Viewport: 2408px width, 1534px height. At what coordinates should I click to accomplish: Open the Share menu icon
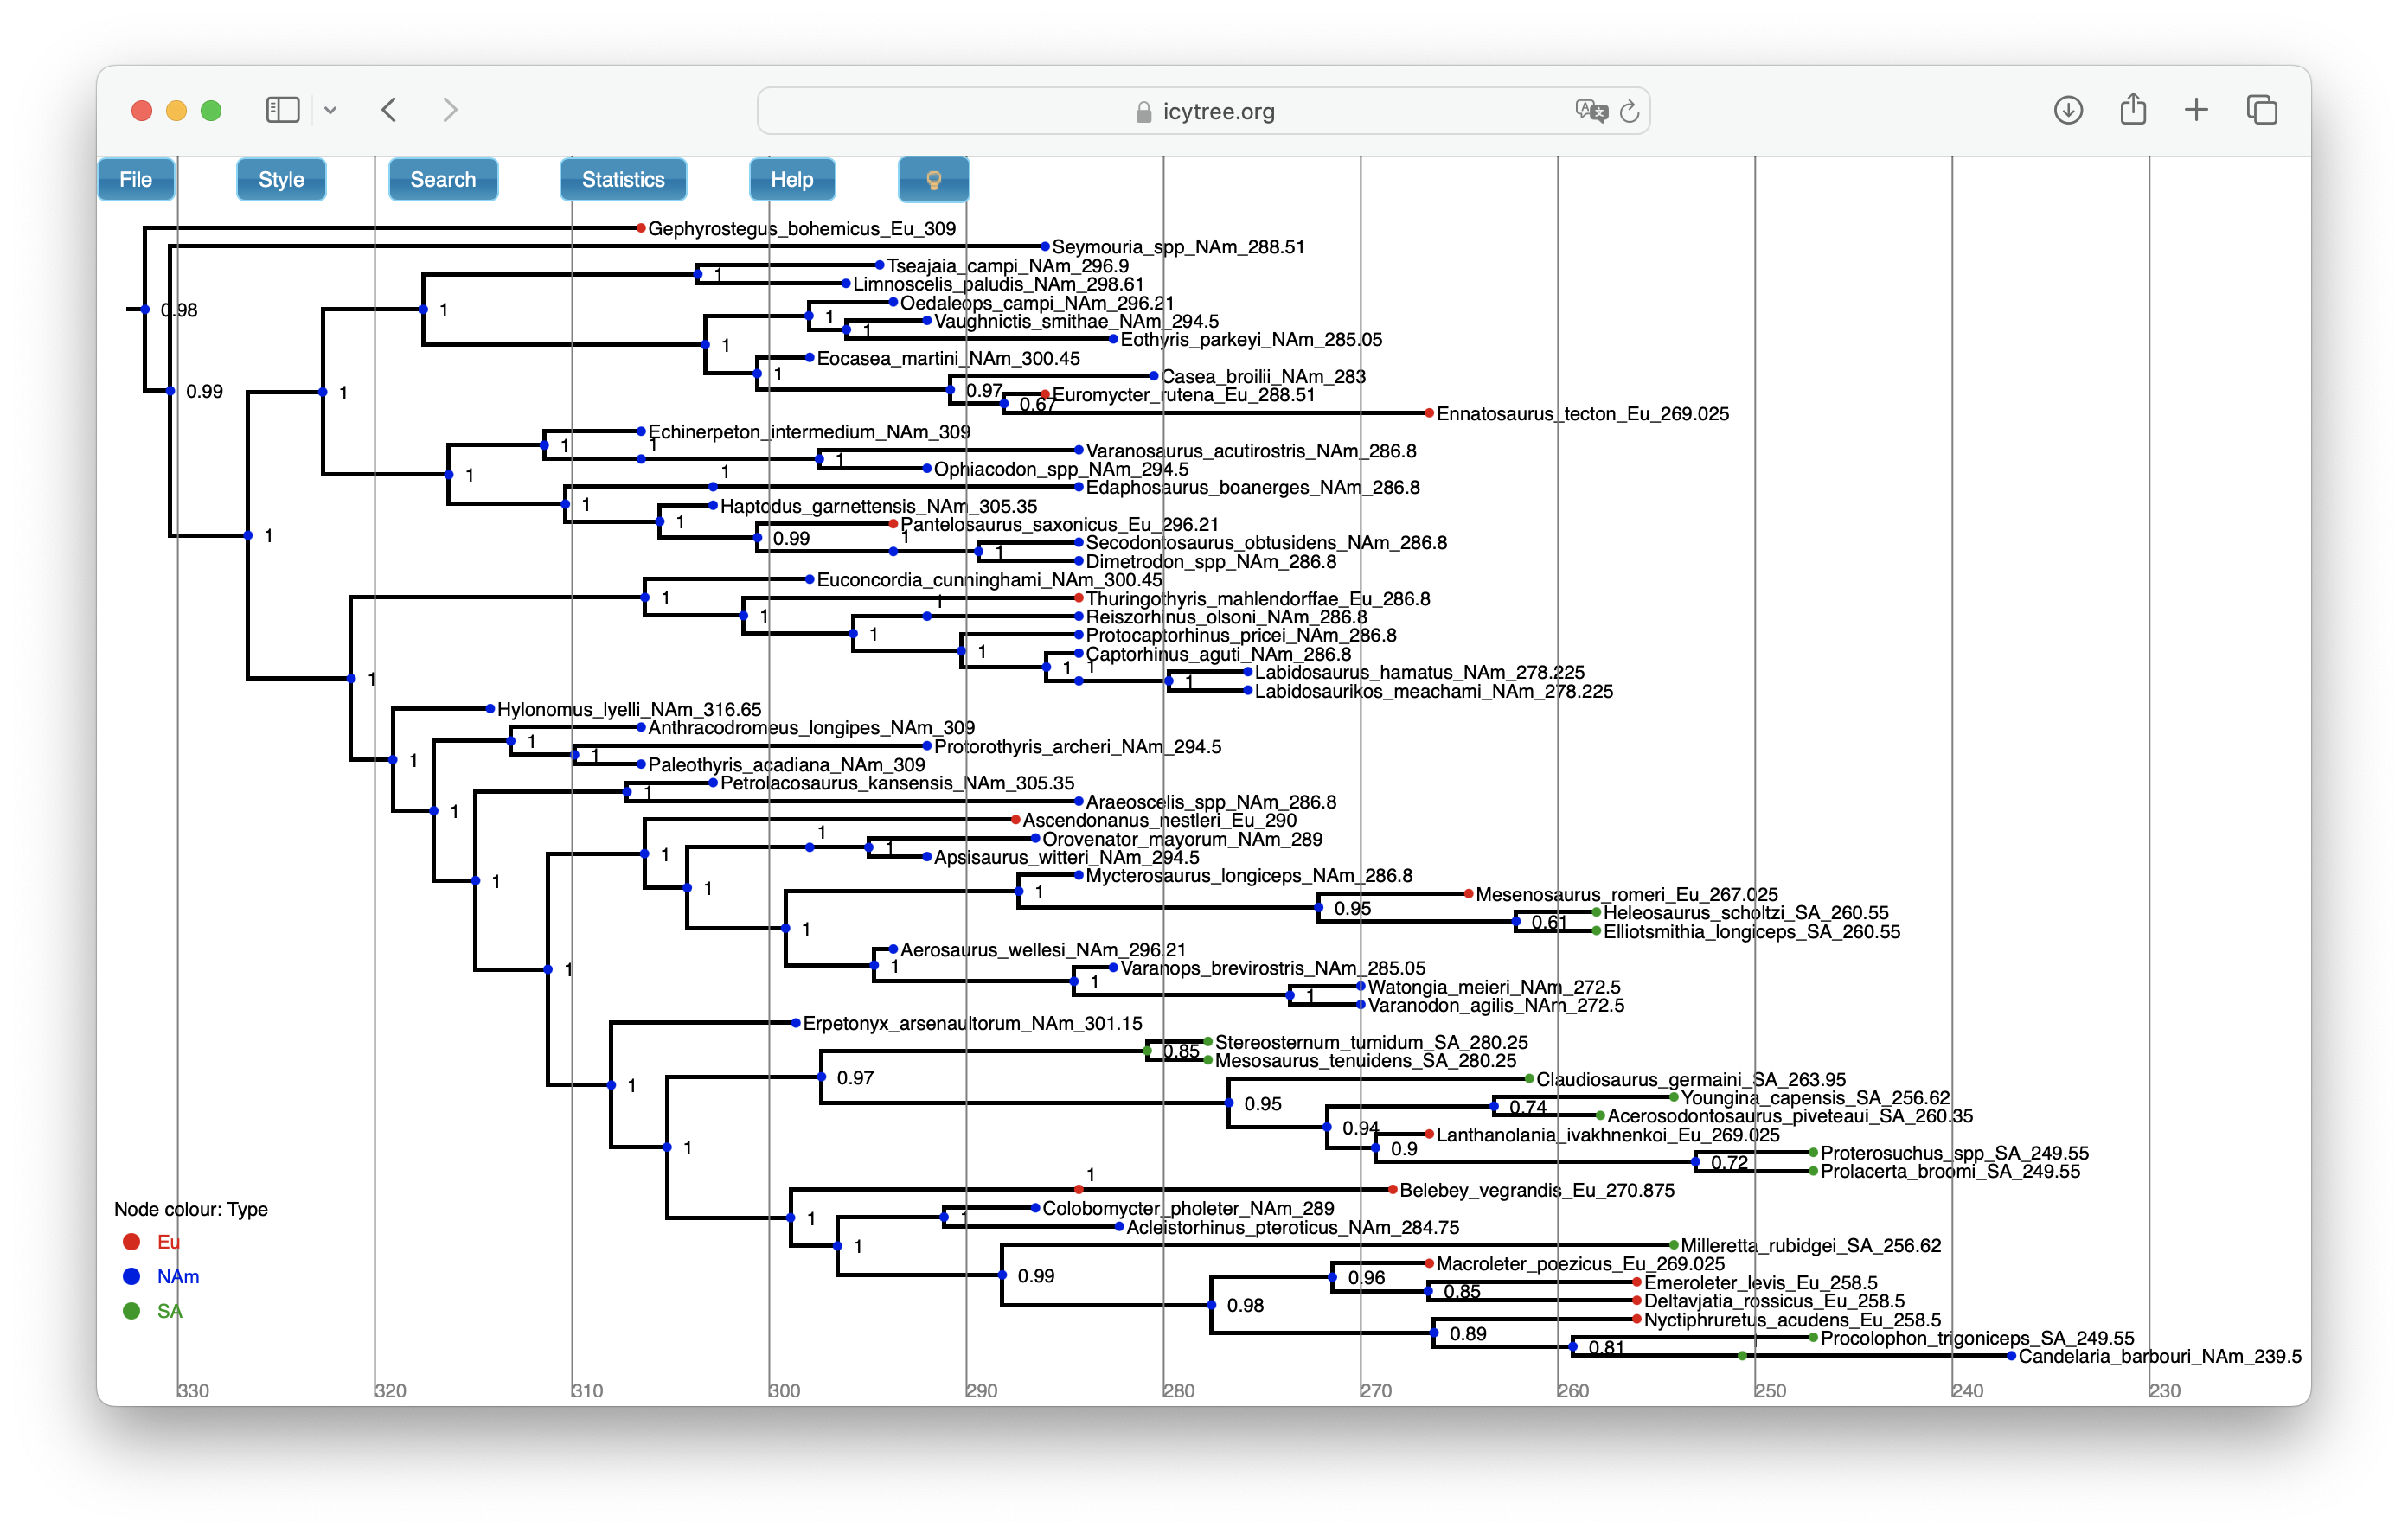click(x=2133, y=109)
